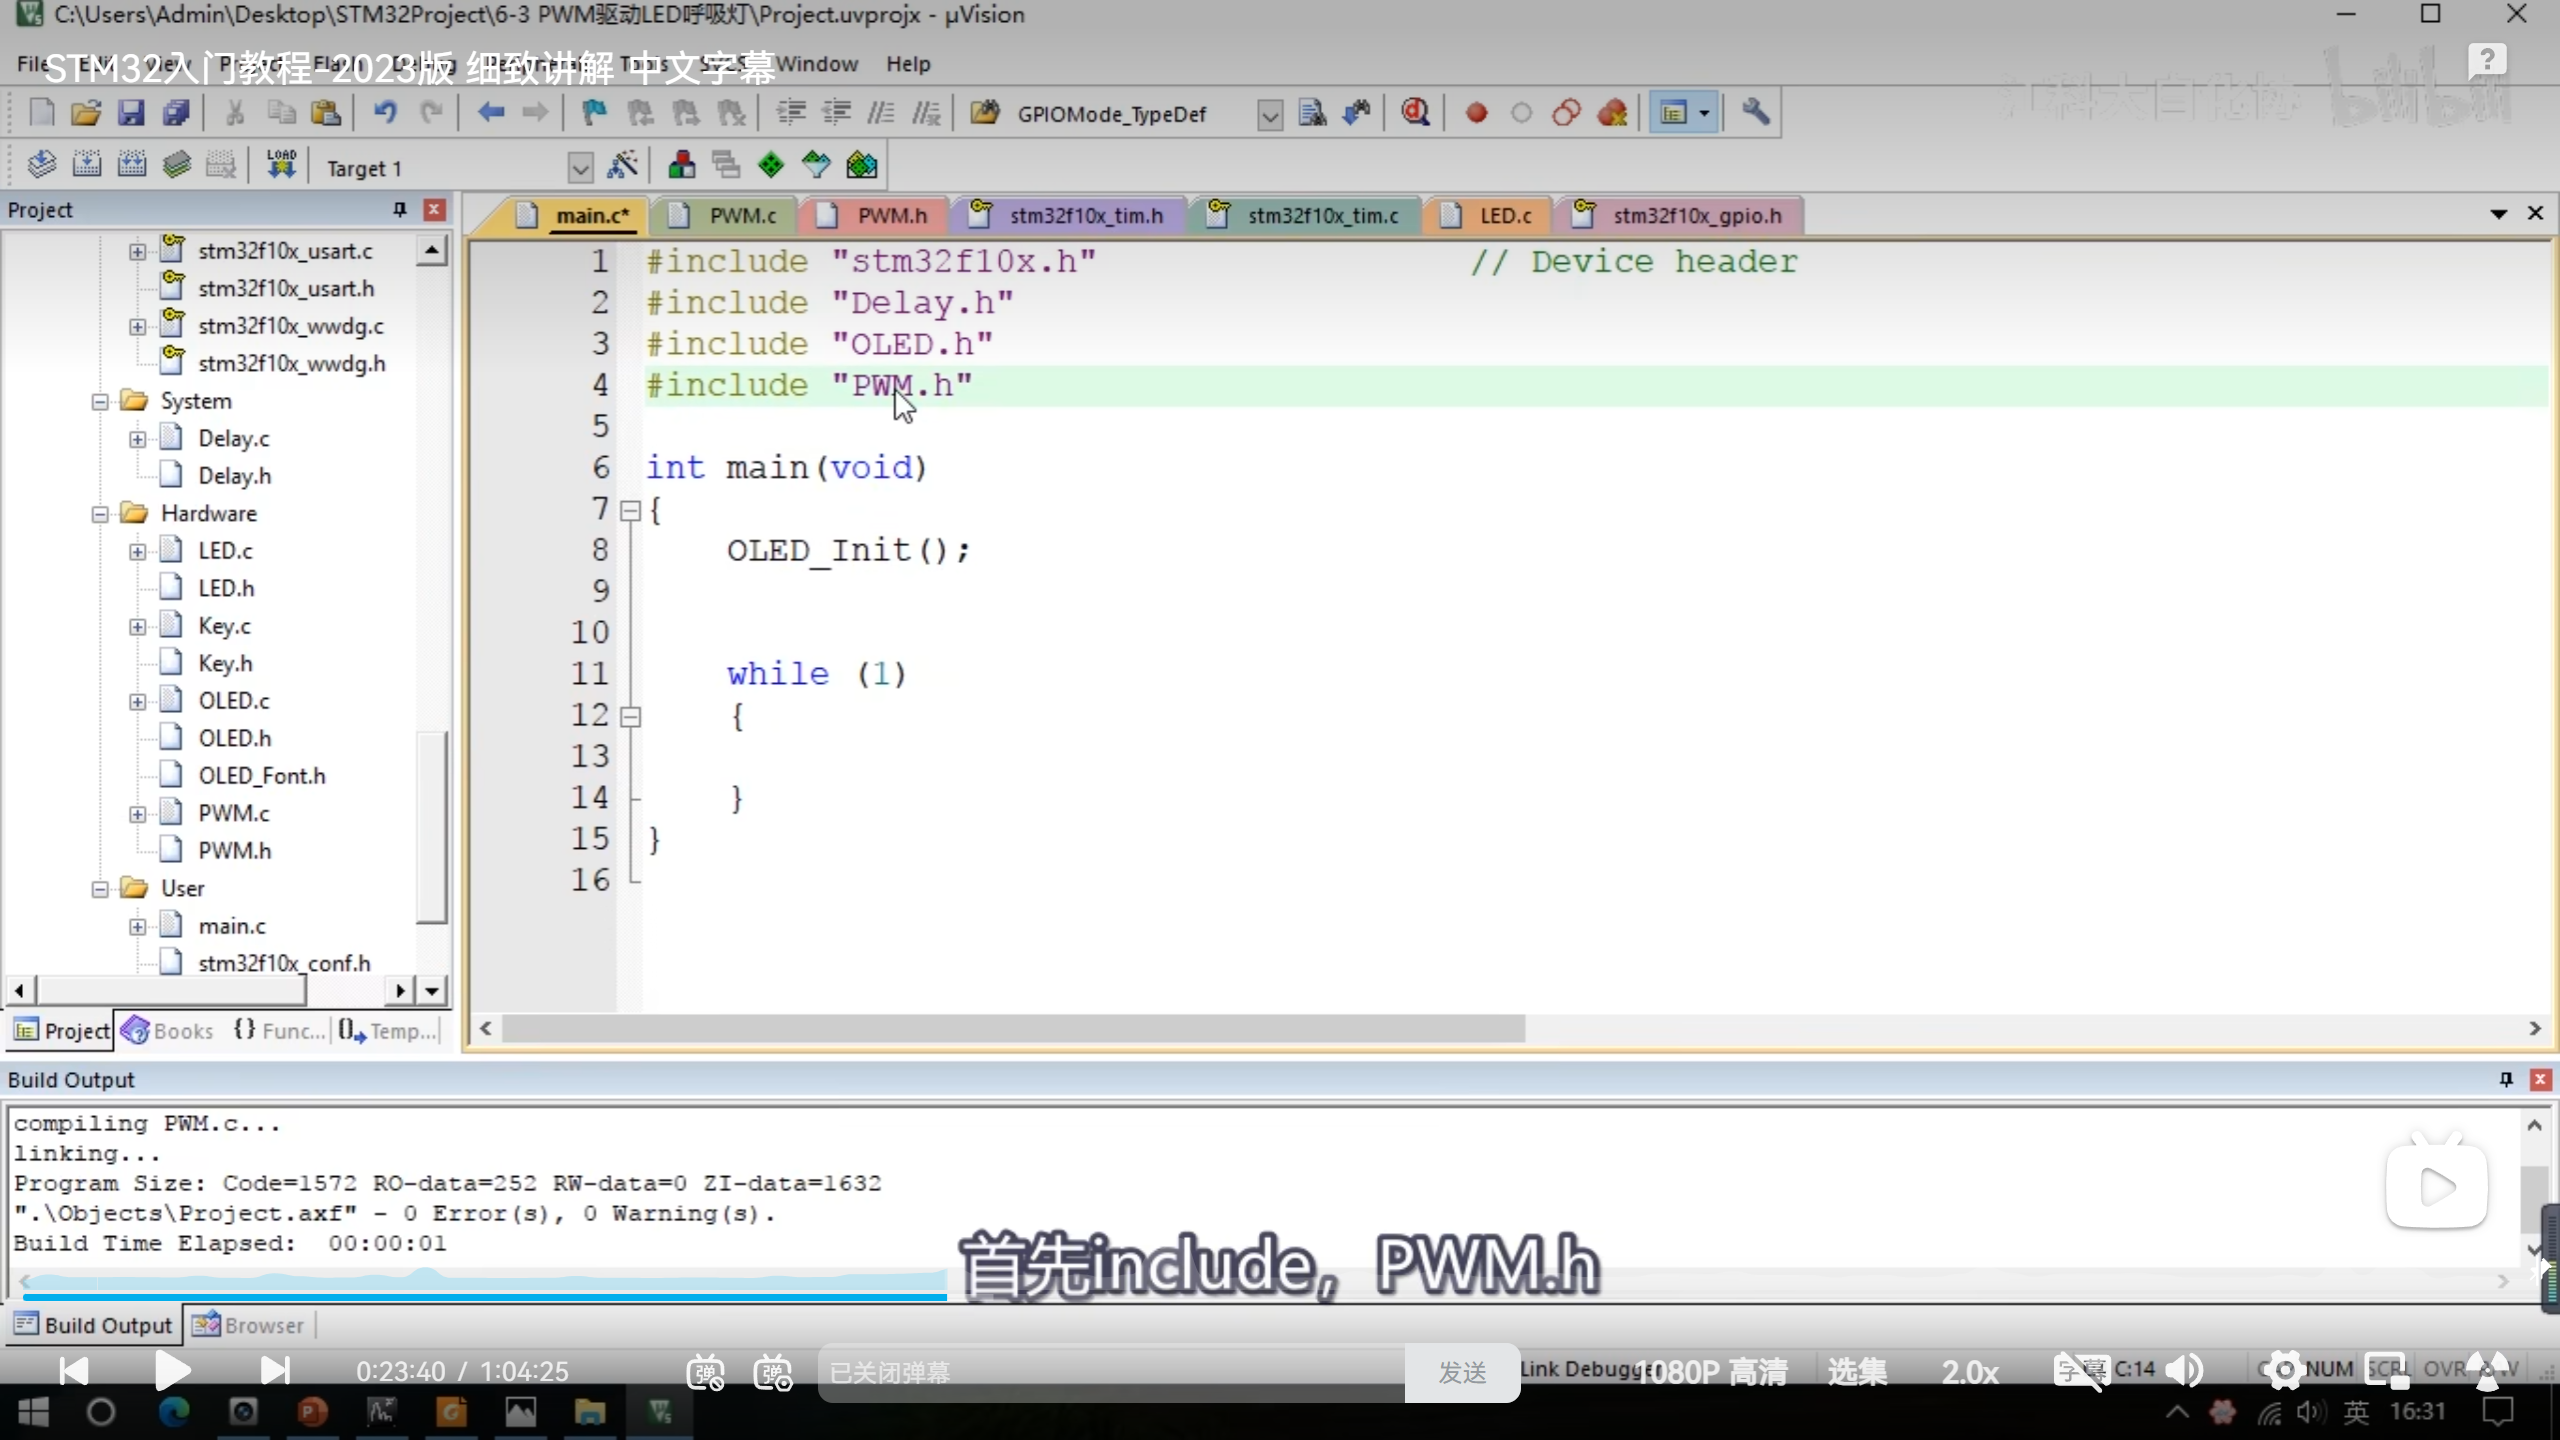The image size is (2560, 1440).
Task: Switch to PWM.h editor tab
Action: pos(890,216)
